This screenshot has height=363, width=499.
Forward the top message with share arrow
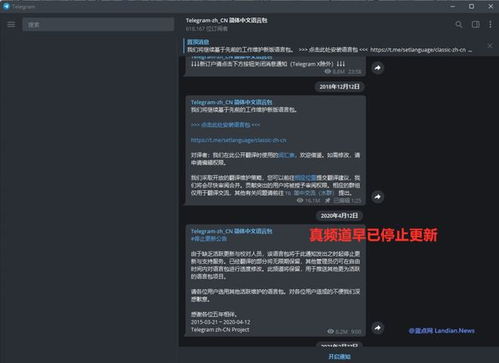pyautogui.click(x=377, y=68)
